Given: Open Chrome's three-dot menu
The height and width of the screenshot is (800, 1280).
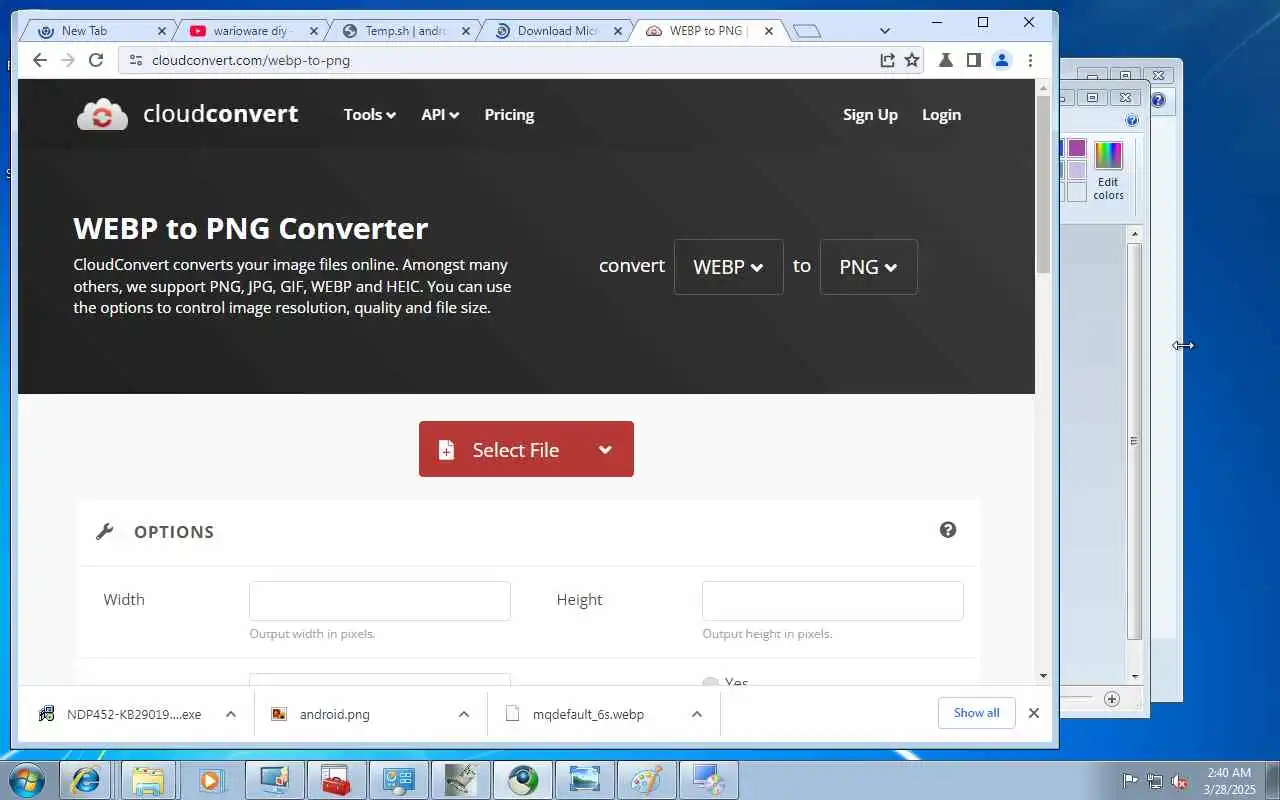Looking at the screenshot, I should click(x=1030, y=60).
